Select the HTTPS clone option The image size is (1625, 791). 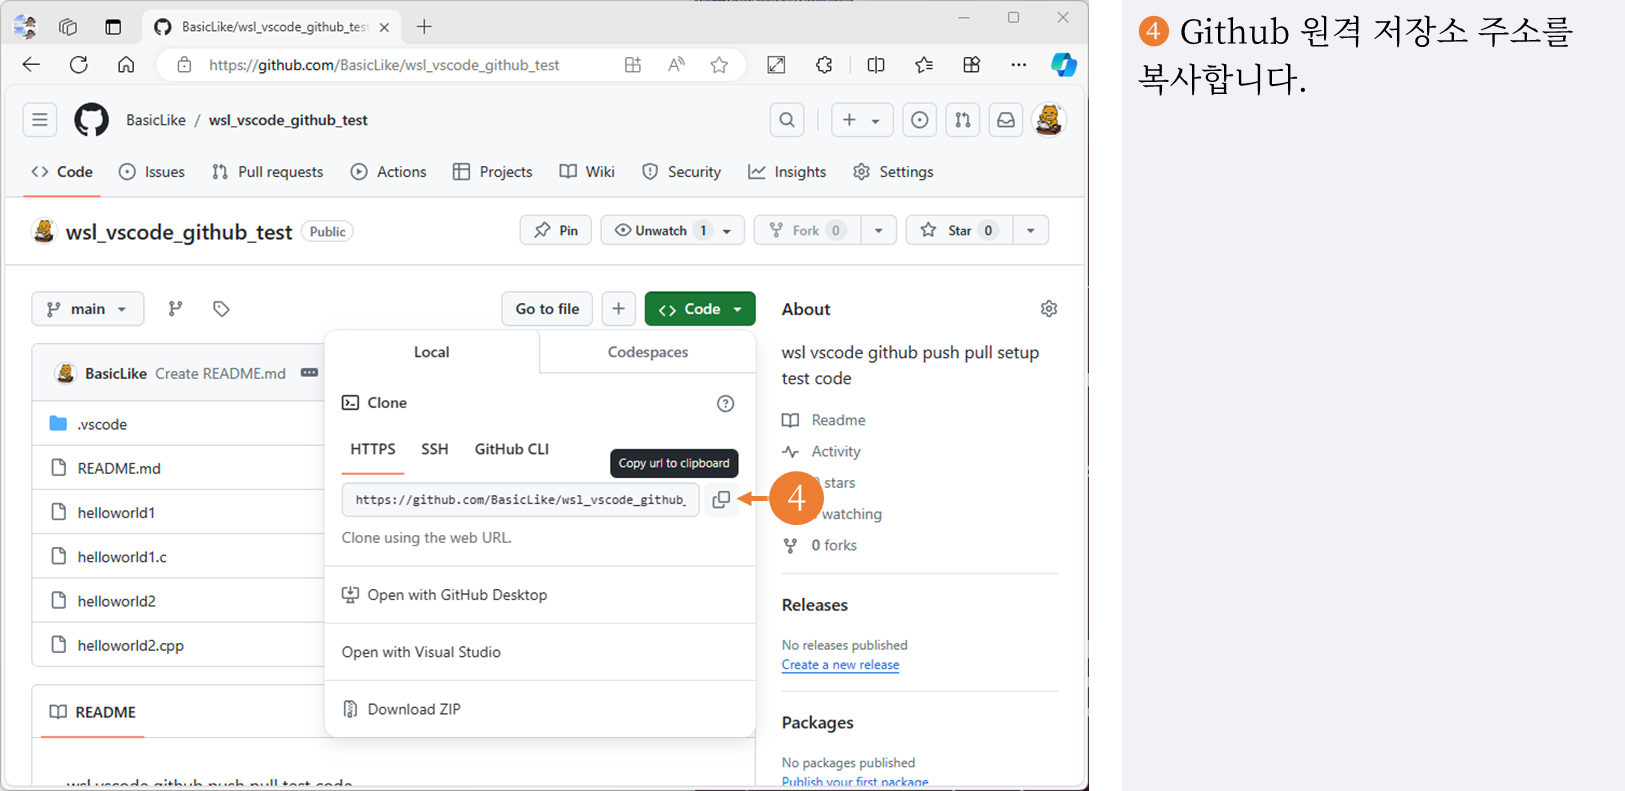tap(373, 449)
